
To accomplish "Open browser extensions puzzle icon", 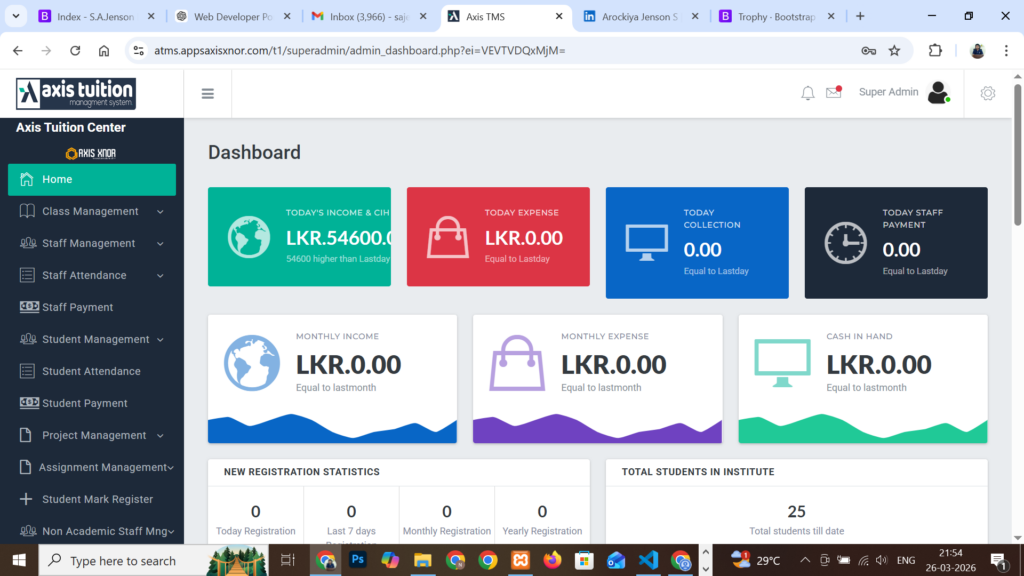I will click(x=935, y=50).
